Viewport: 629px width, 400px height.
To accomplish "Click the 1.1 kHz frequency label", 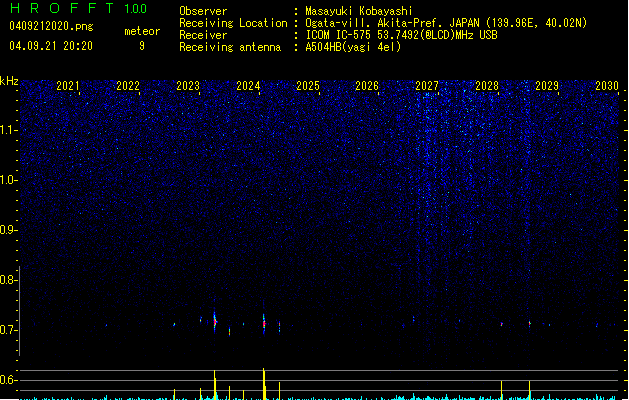I will pyautogui.click(x=8, y=130).
